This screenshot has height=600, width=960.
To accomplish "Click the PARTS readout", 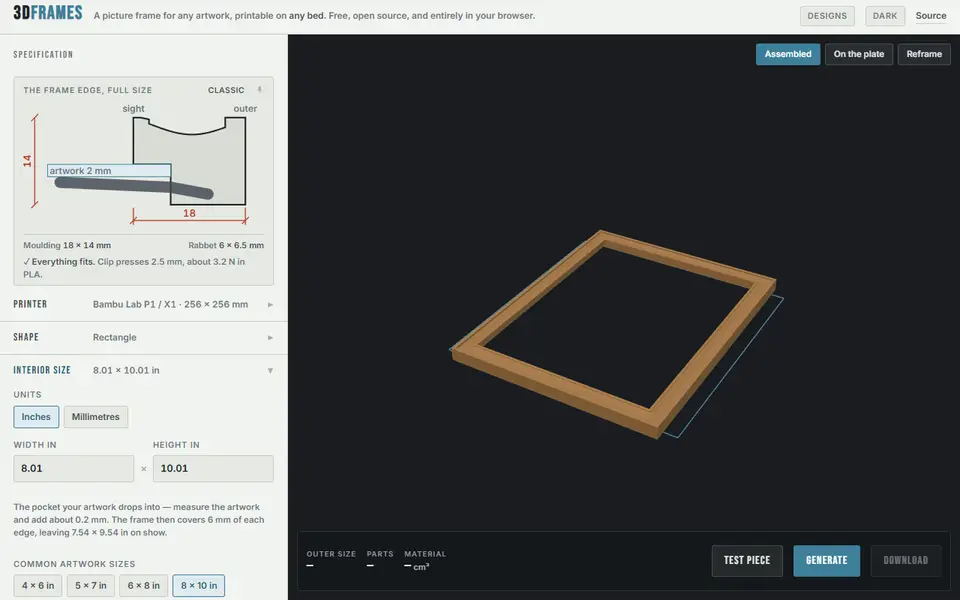I will pos(380,559).
